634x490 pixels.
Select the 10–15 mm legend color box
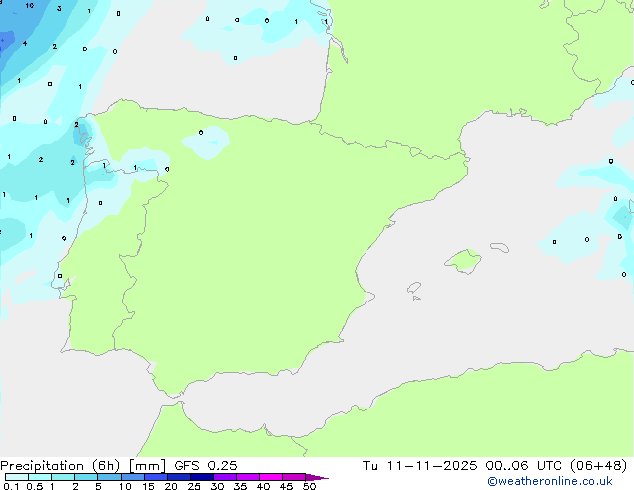tap(132, 477)
